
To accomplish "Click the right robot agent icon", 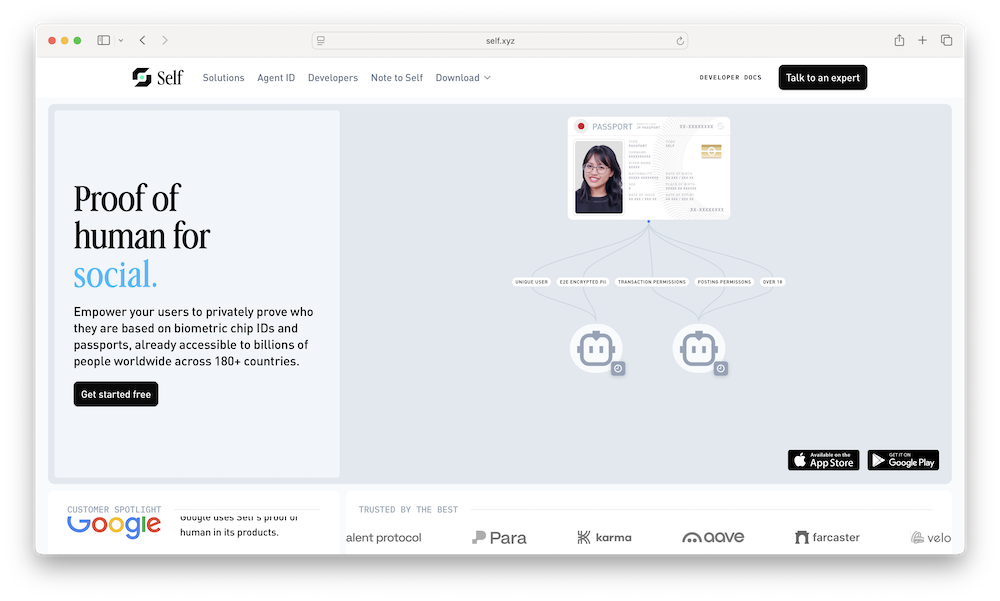I will point(698,349).
